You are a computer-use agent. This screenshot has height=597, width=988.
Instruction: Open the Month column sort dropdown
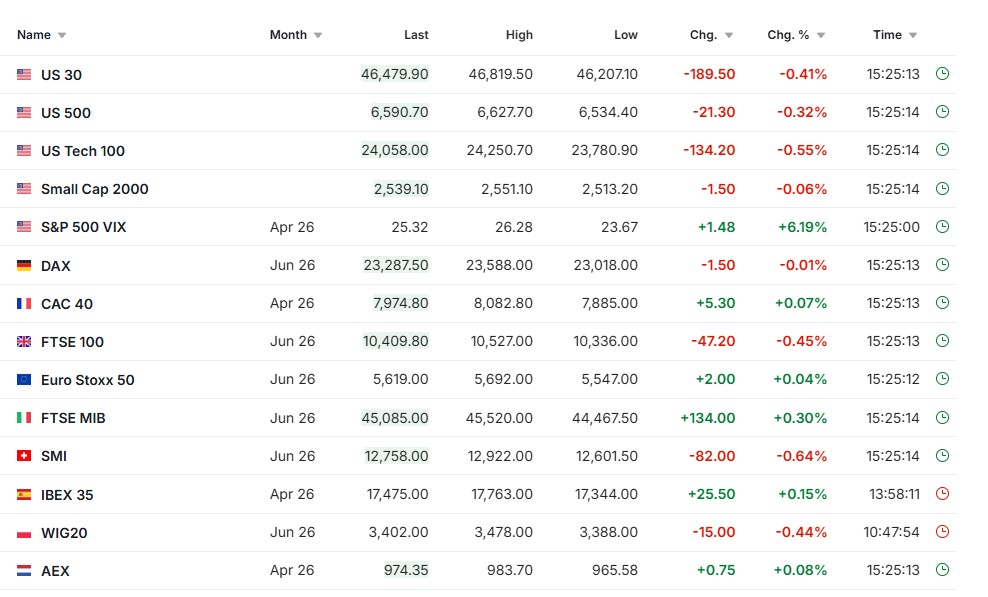(x=318, y=36)
